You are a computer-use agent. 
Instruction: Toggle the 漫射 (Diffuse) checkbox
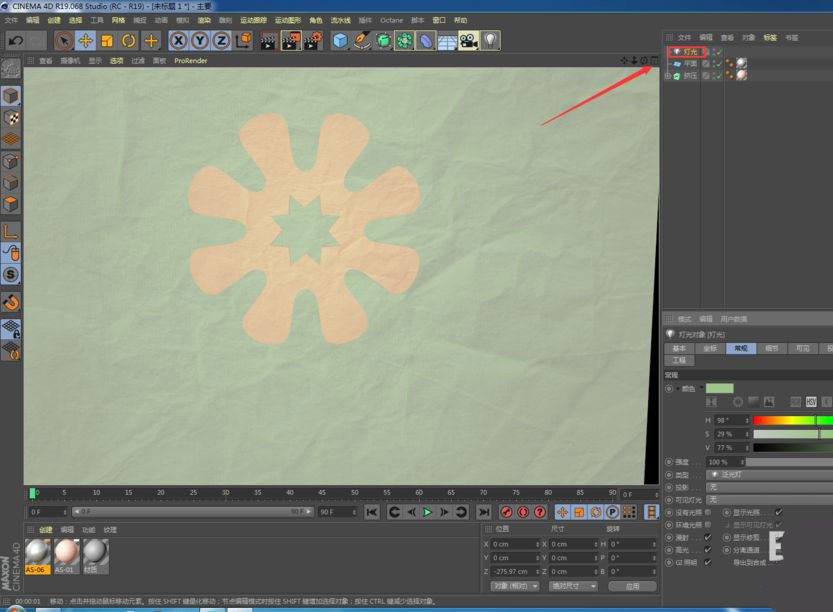(708, 538)
